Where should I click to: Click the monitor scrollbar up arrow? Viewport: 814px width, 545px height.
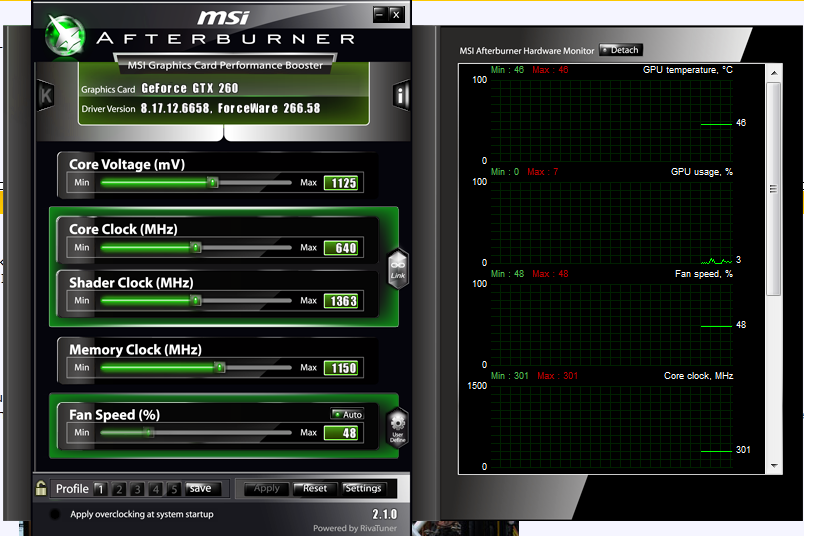(774, 73)
